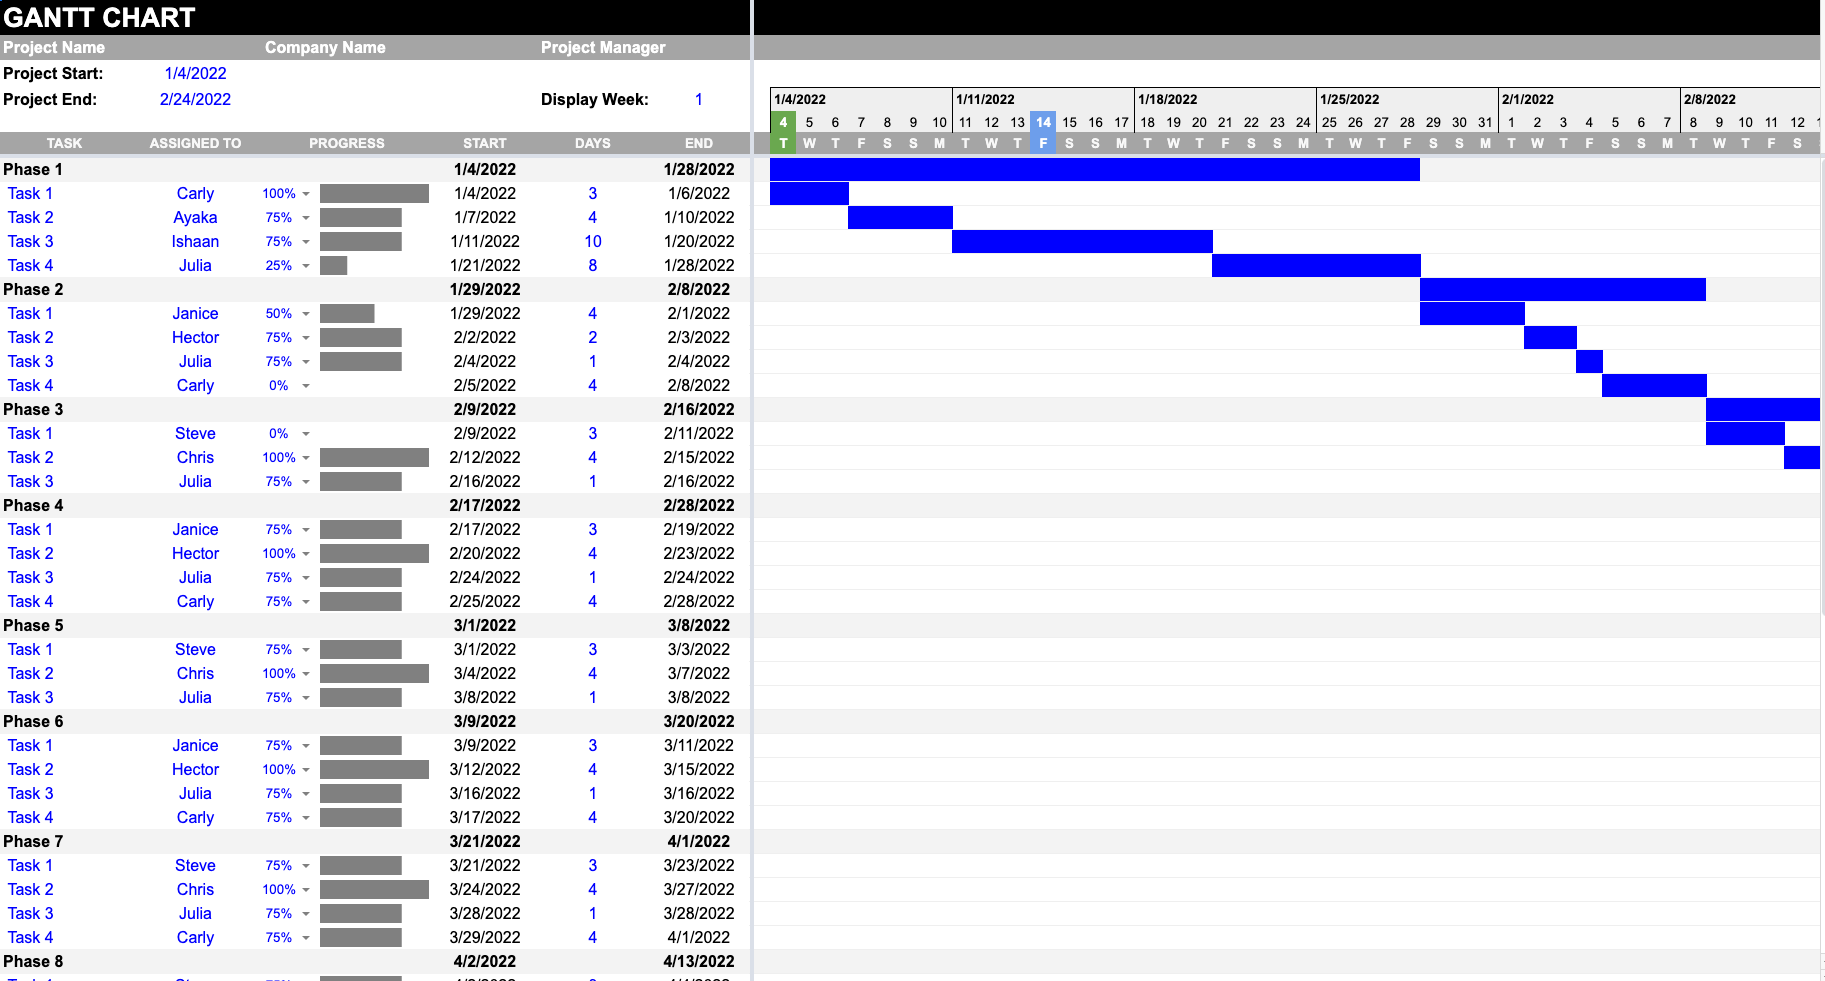The image size is (1825, 981).
Task: Open Hector's progress dropdown in Phase 6
Action: [306, 769]
